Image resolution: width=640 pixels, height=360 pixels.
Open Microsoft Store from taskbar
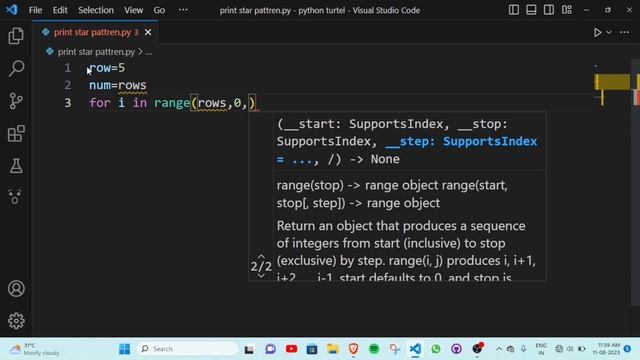pyautogui.click(x=312, y=349)
